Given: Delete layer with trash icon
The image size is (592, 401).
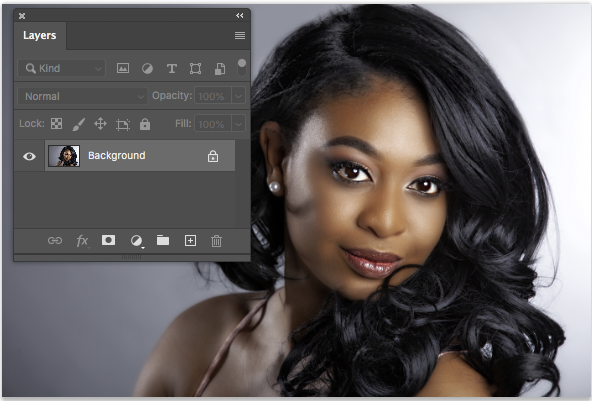Looking at the screenshot, I should pyautogui.click(x=216, y=241).
